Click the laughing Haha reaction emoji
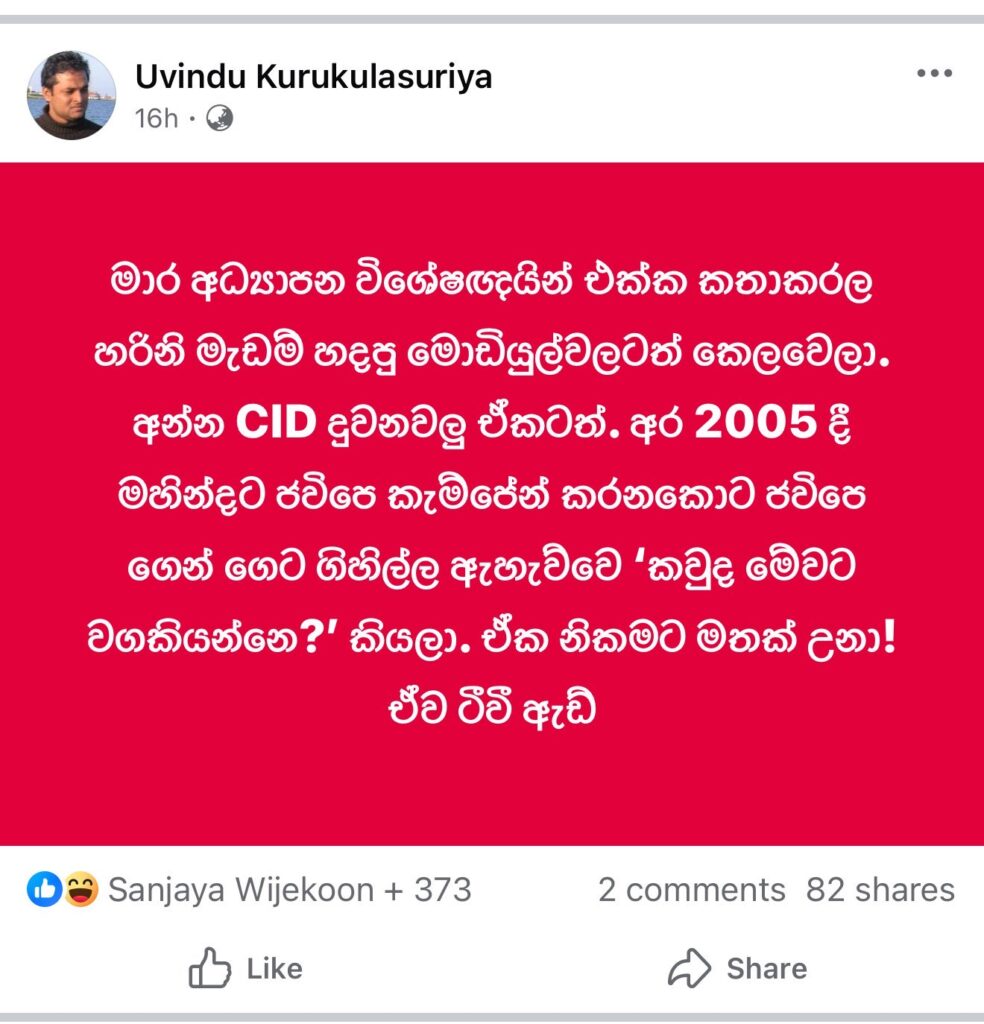Screen dimensions: 984x1024 coord(81,889)
